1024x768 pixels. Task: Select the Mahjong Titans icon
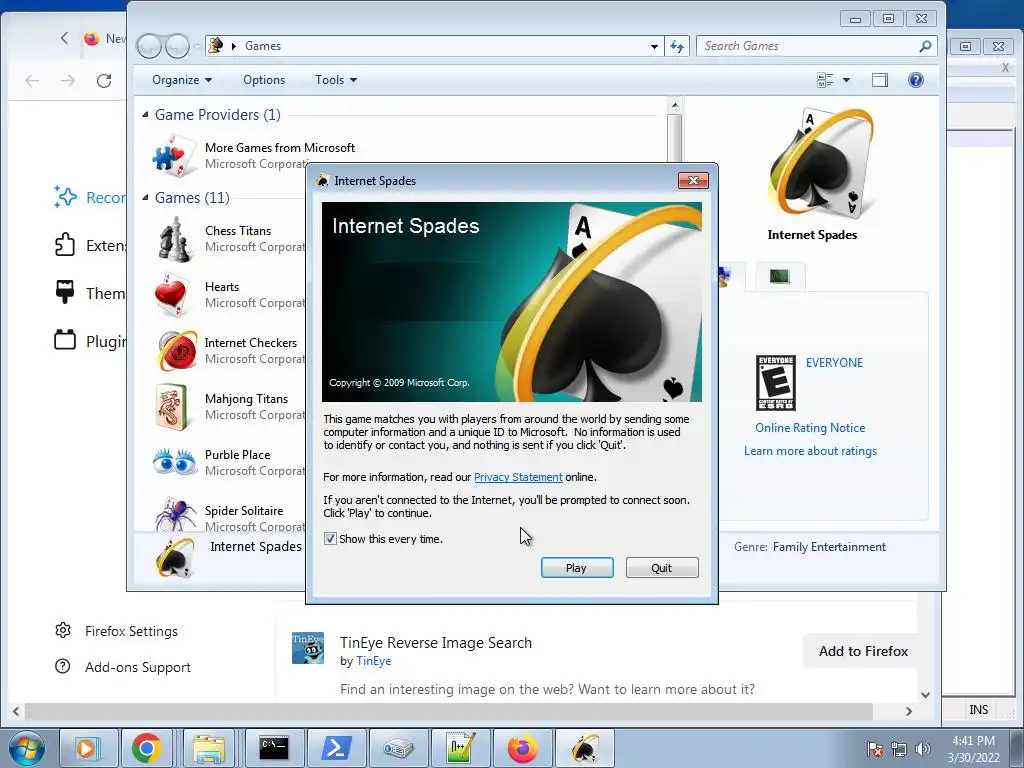(x=171, y=407)
